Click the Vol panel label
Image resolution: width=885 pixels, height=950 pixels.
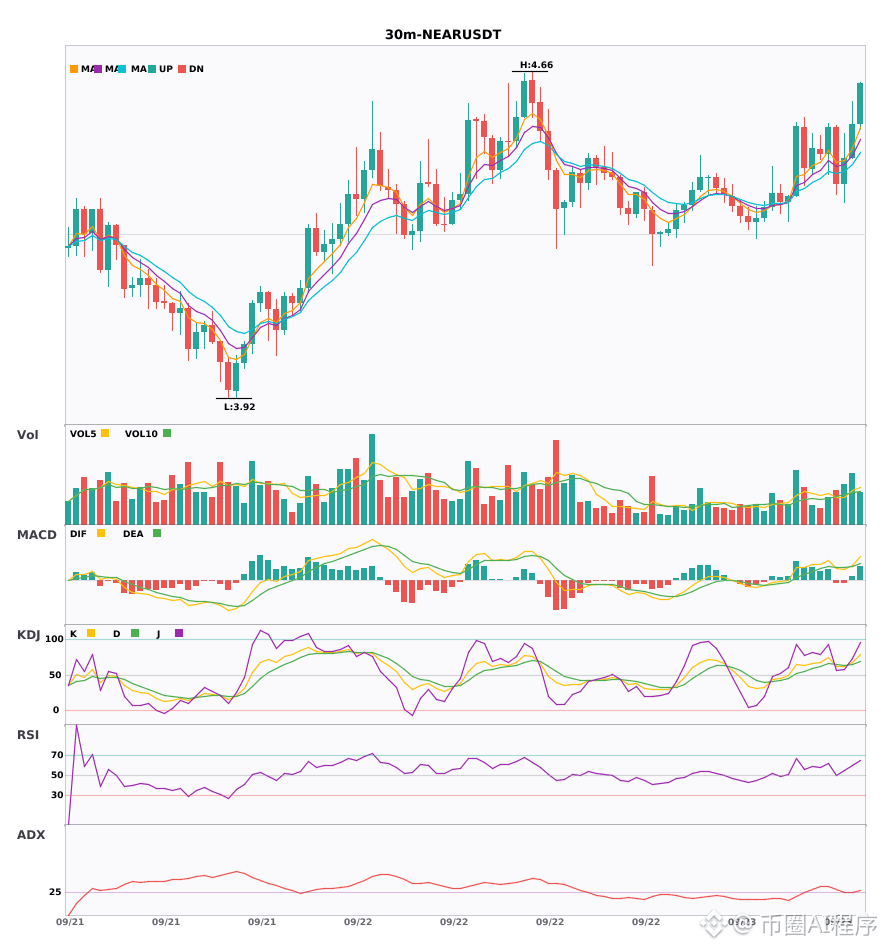[27, 435]
